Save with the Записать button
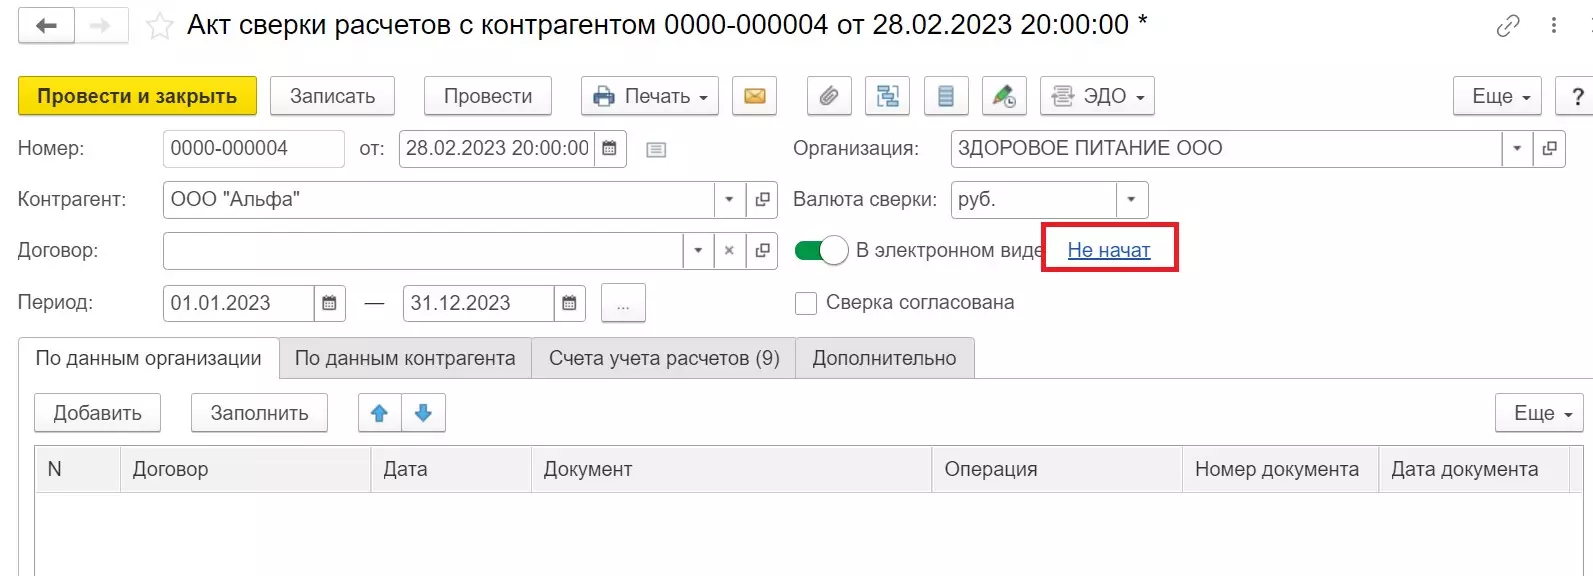 coord(332,96)
